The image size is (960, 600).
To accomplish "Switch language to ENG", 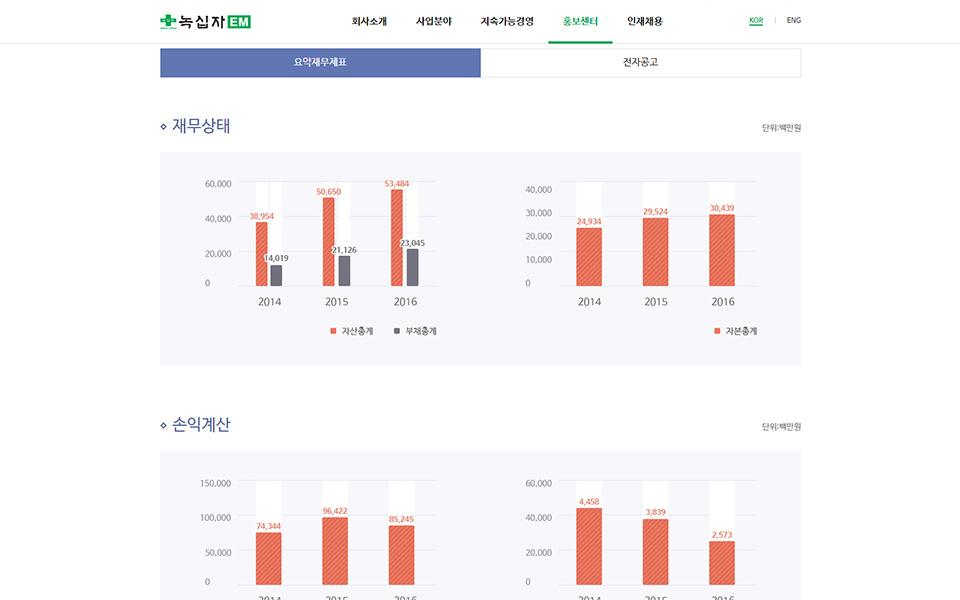I will coord(793,20).
